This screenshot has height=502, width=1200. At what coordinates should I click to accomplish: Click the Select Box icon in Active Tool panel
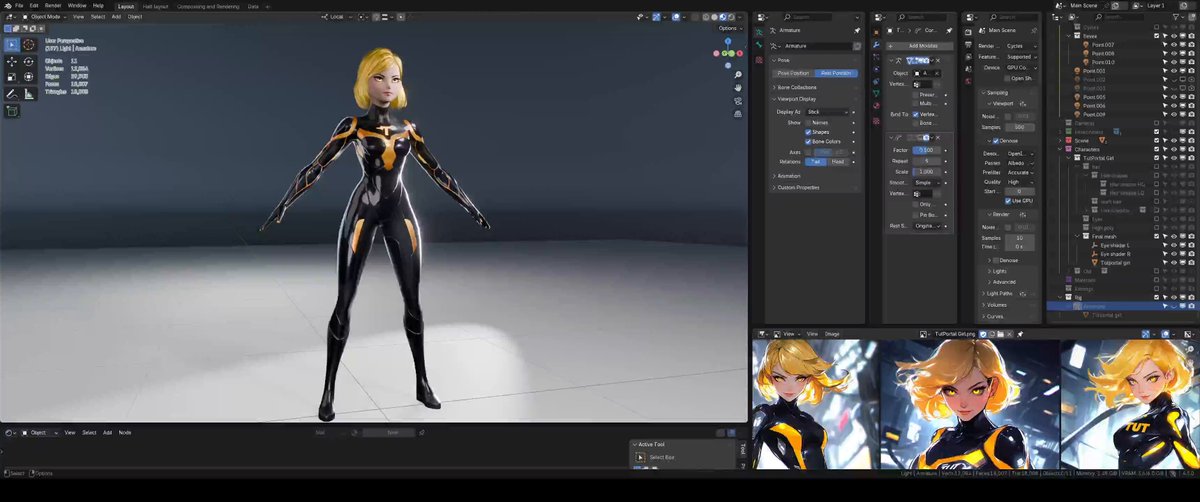click(x=641, y=457)
